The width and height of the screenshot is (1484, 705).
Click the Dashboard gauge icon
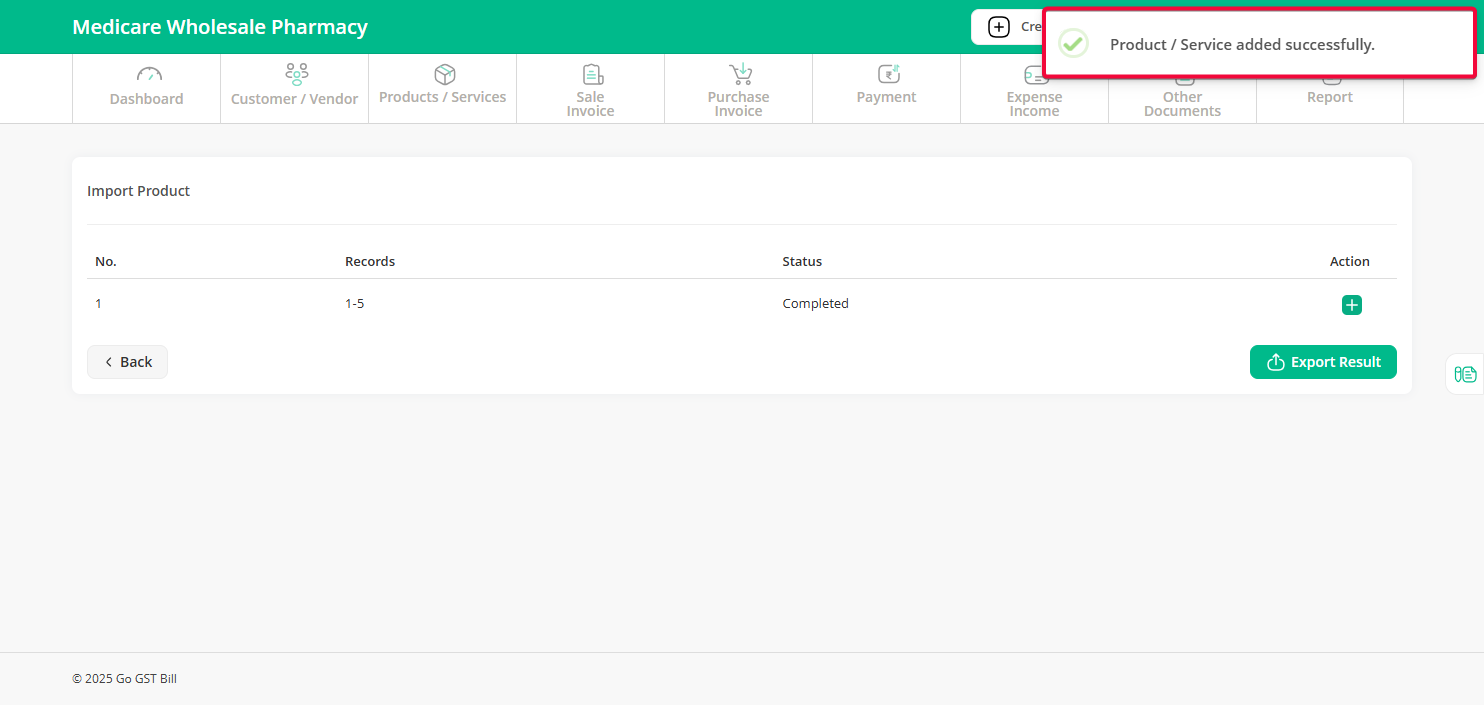point(149,74)
